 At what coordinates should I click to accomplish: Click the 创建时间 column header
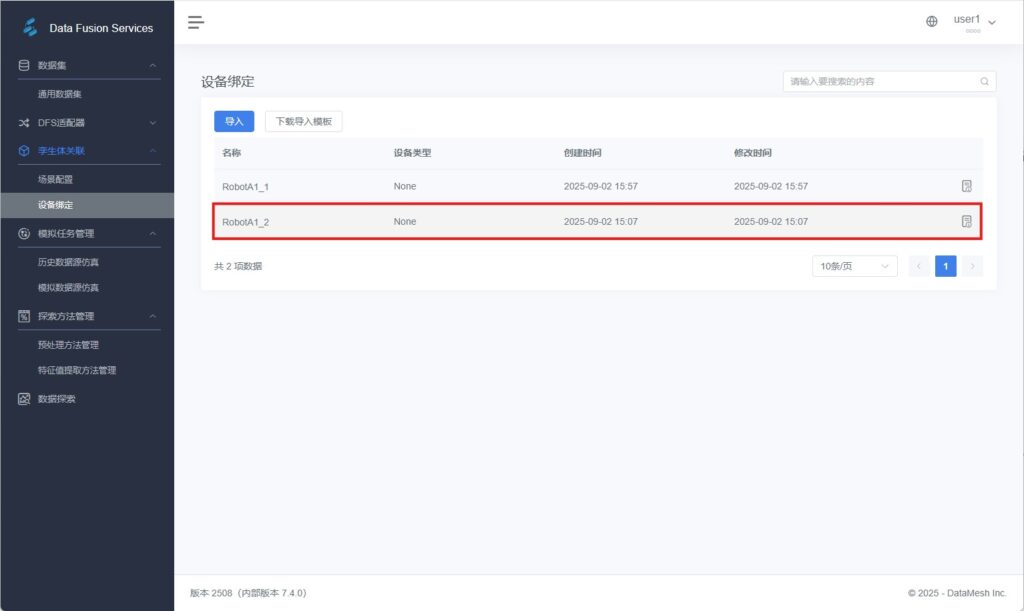tap(583, 153)
